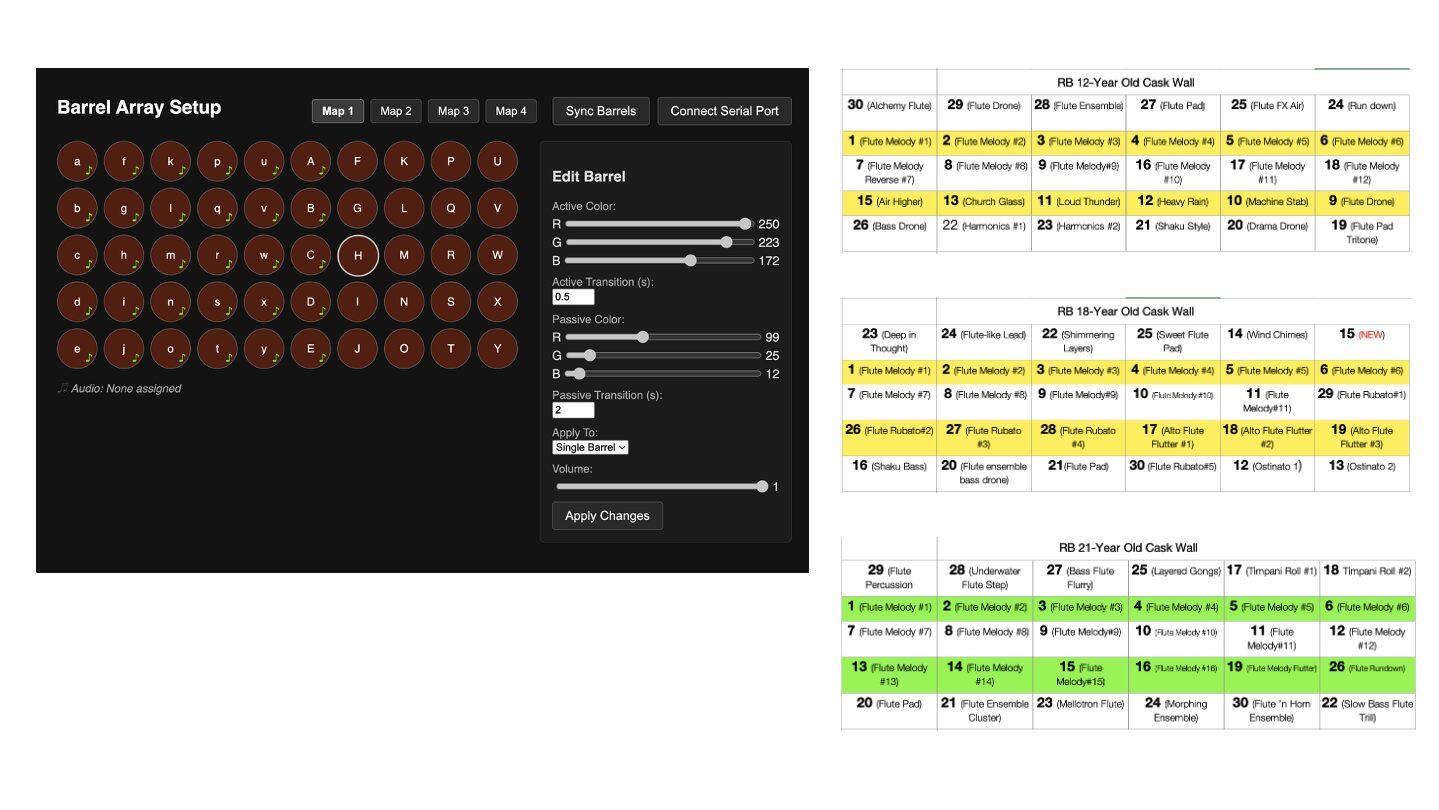Click the Passive Transition input field
Viewport: 1439px width, 810px height.
pyautogui.click(x=573, y=410)
